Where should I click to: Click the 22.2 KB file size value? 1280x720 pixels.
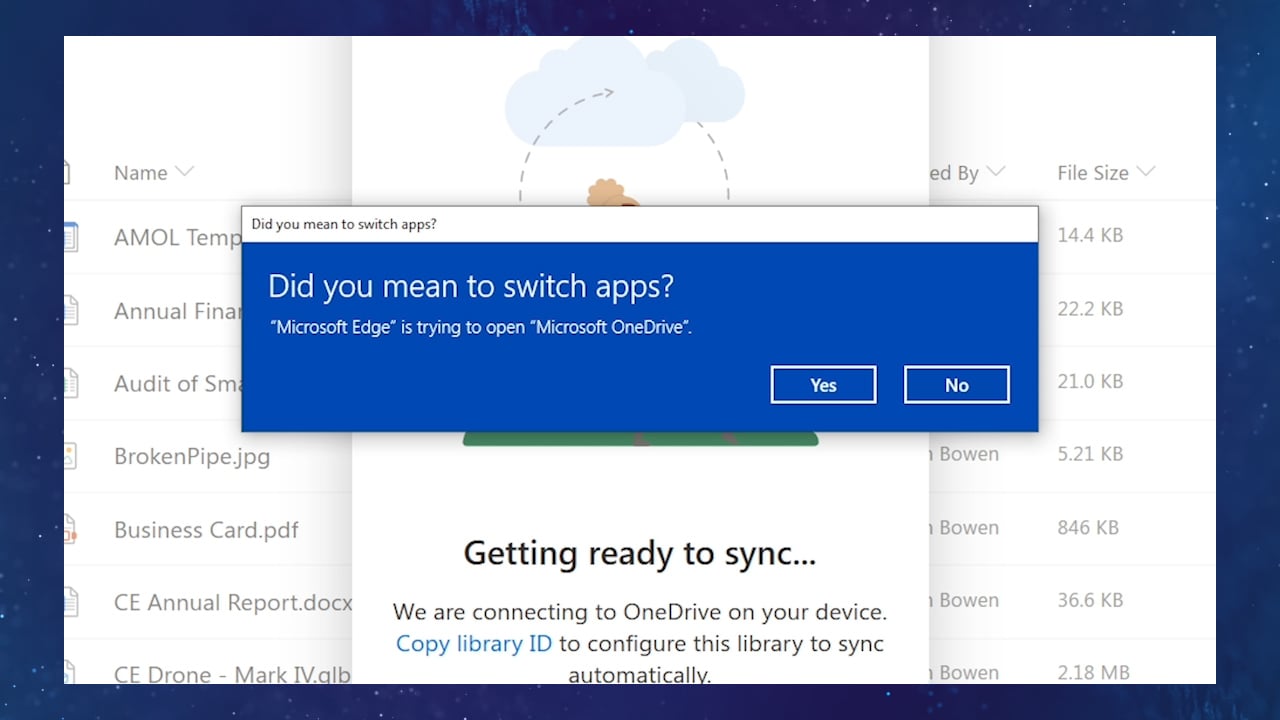point(1090,309)
